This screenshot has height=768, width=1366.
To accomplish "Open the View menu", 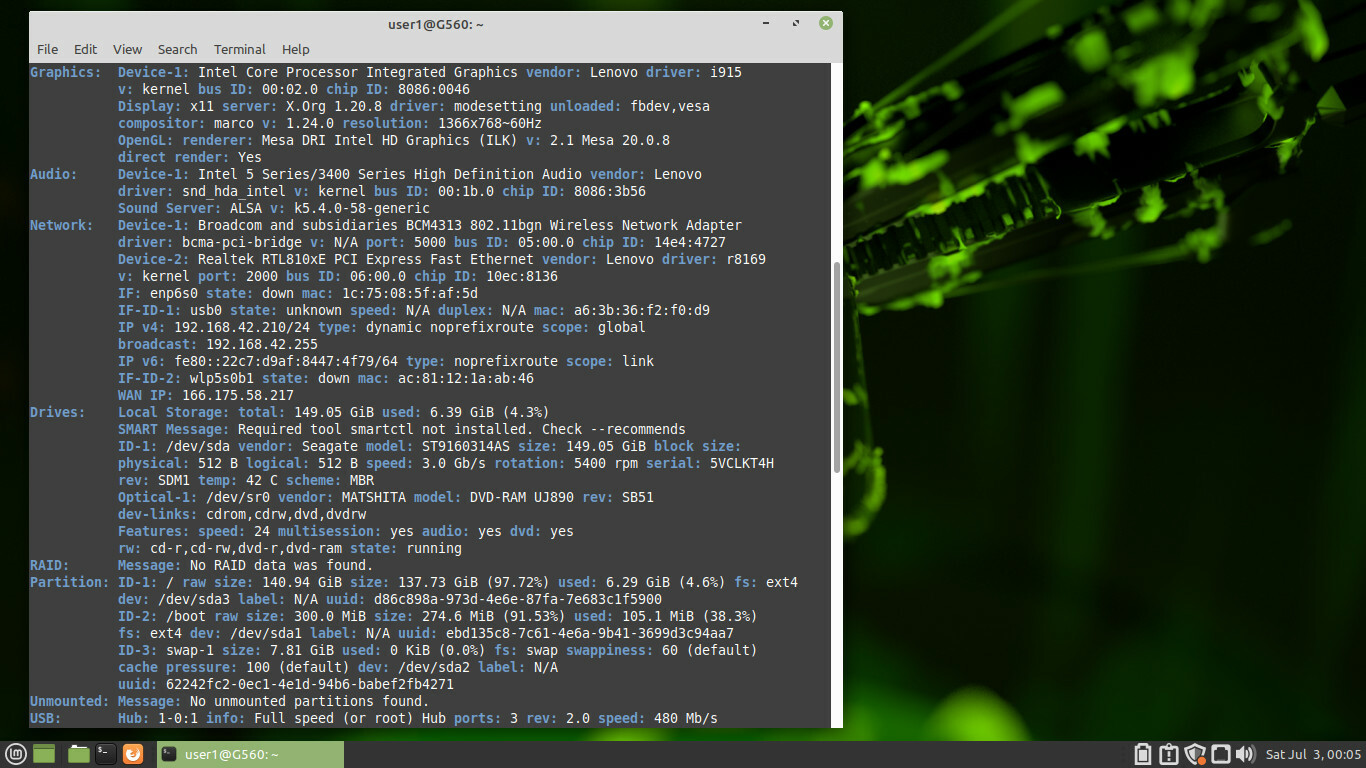I will click(128, 49).
